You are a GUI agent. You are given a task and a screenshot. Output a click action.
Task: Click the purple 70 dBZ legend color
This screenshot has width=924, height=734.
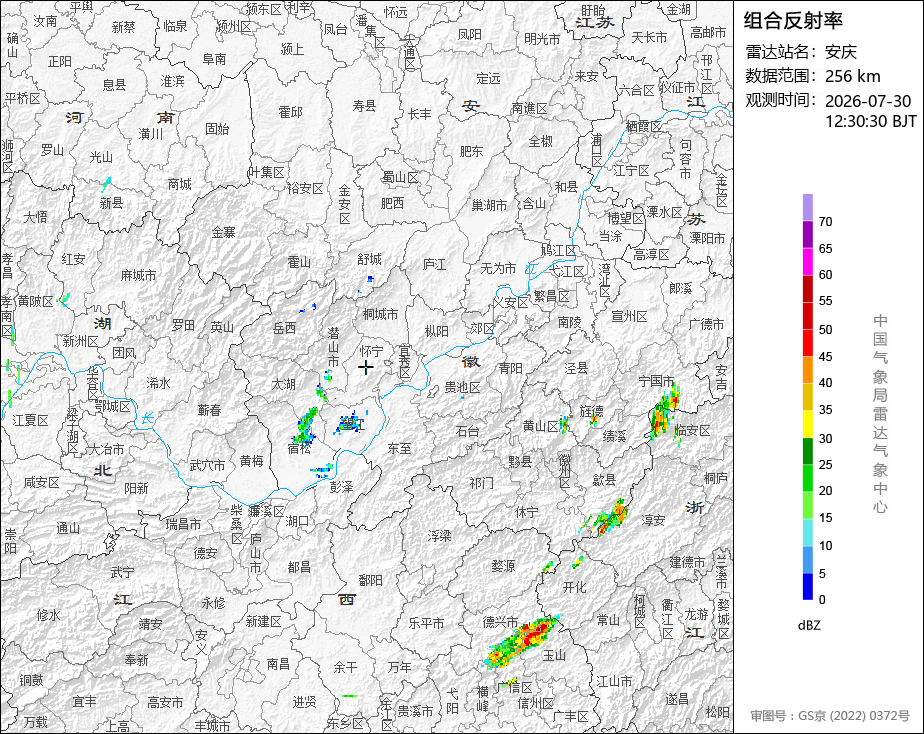807,207
